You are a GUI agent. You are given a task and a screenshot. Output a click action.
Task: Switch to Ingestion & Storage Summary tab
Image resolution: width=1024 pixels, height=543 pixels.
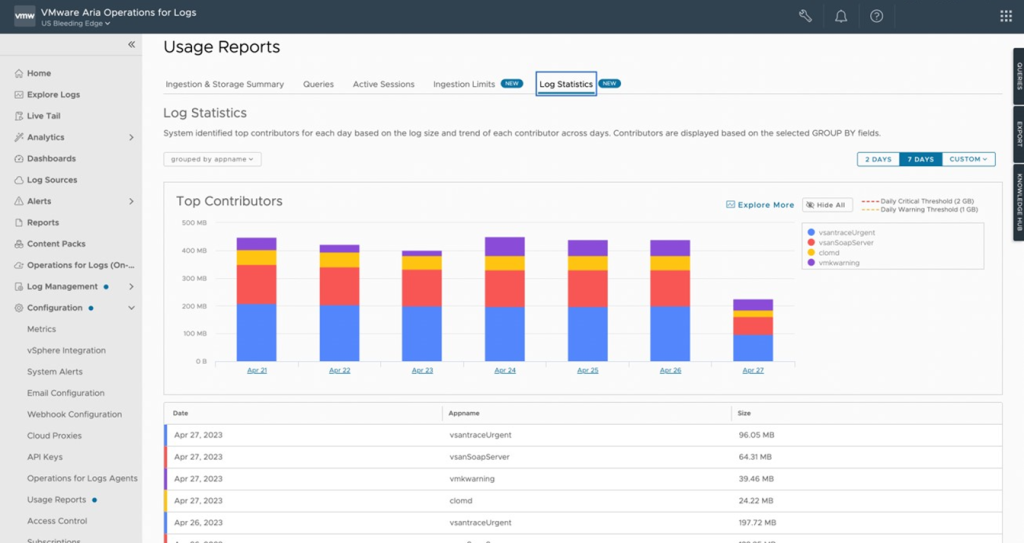(x=224, y=84)
